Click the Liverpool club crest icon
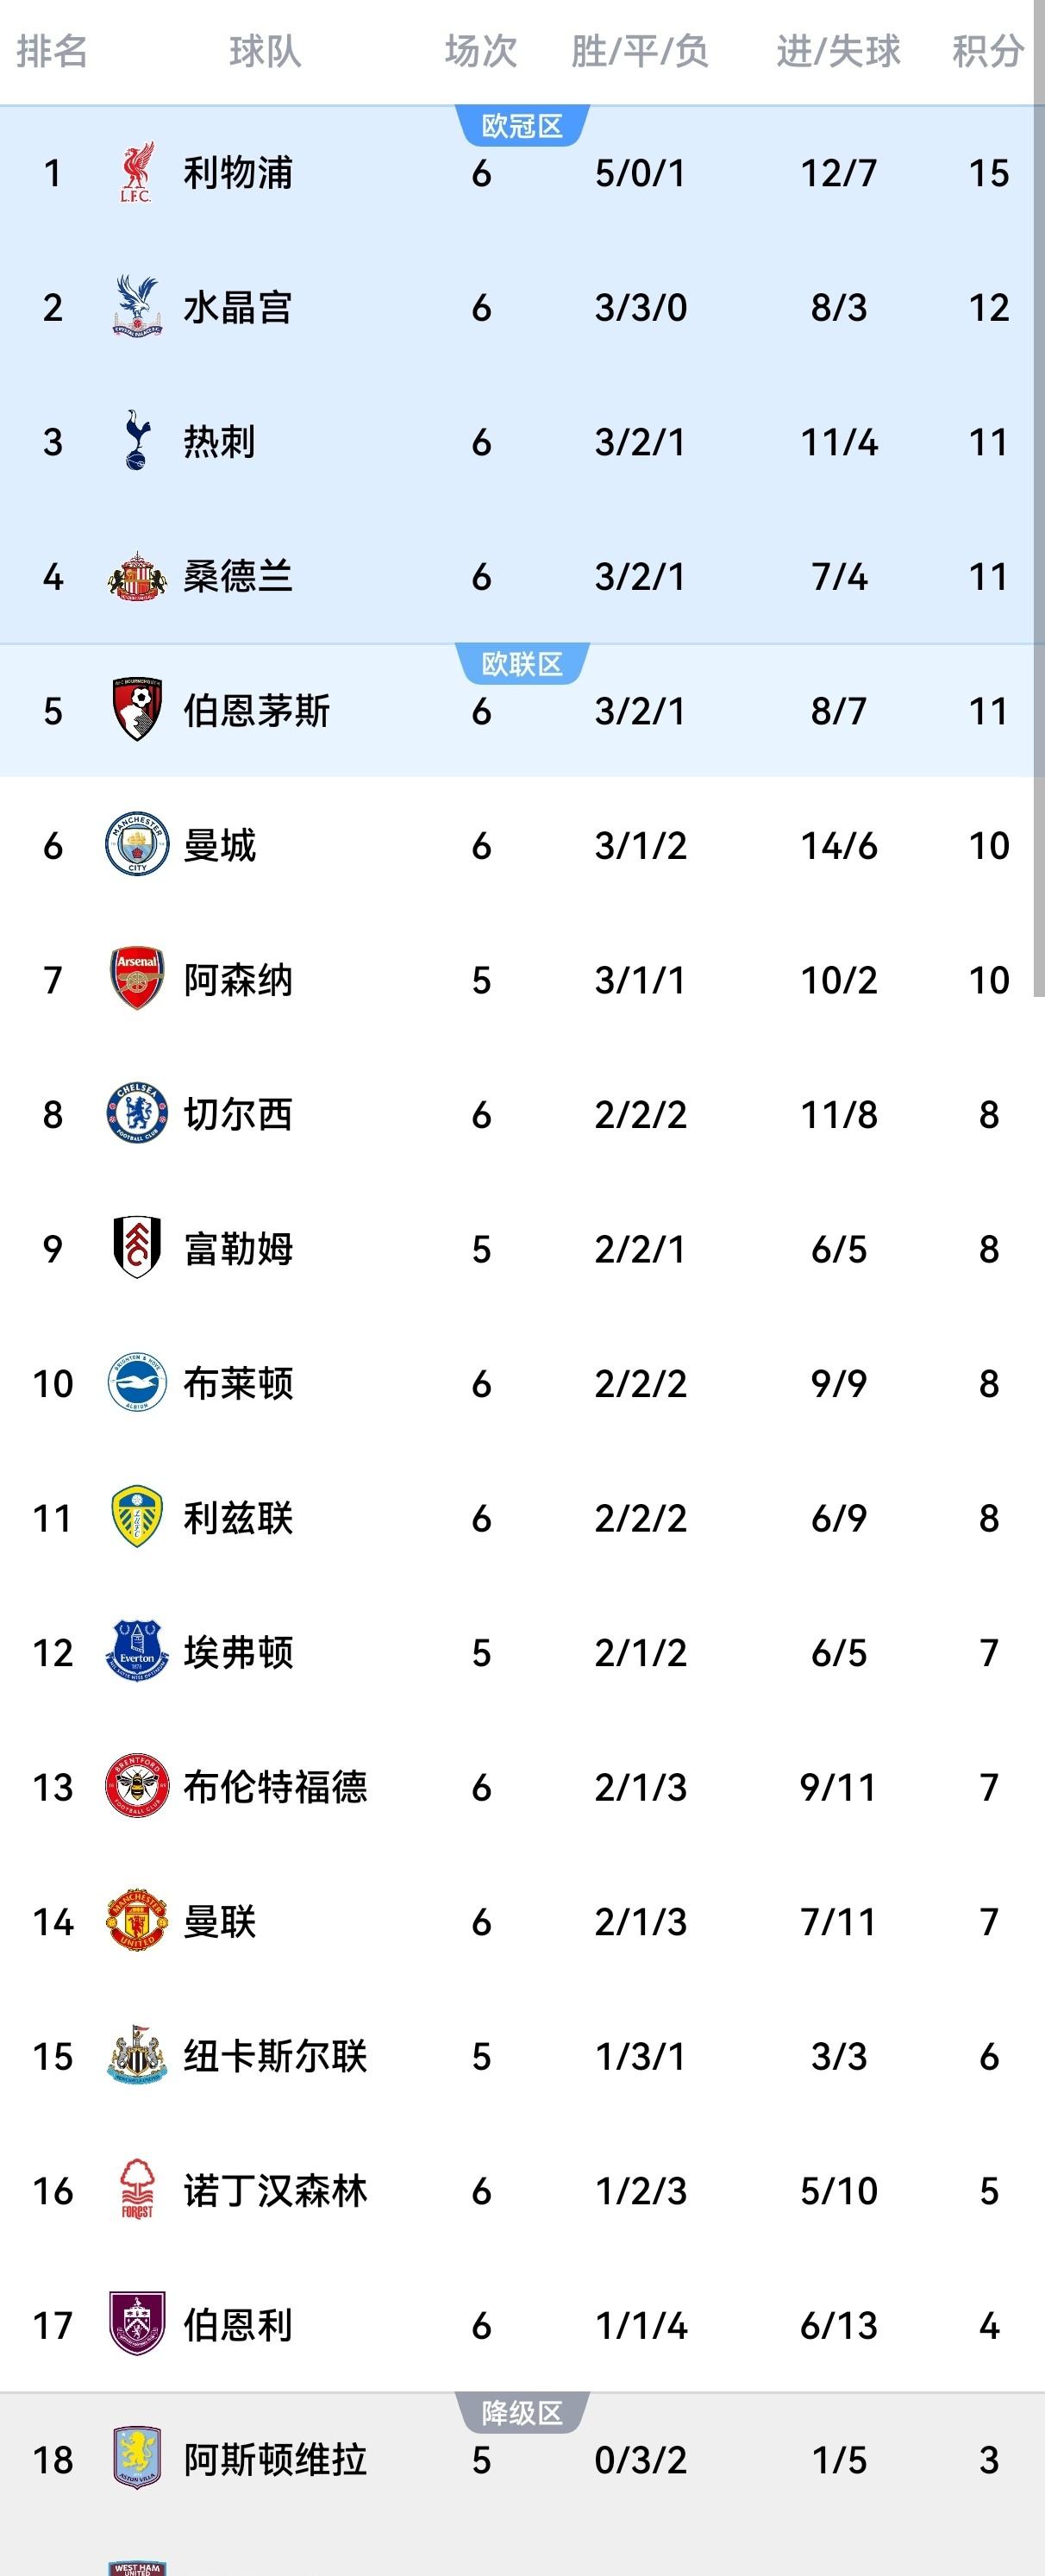Image resolution: width=1045 pixels, height=2576 pixels. tap(137, 173)
